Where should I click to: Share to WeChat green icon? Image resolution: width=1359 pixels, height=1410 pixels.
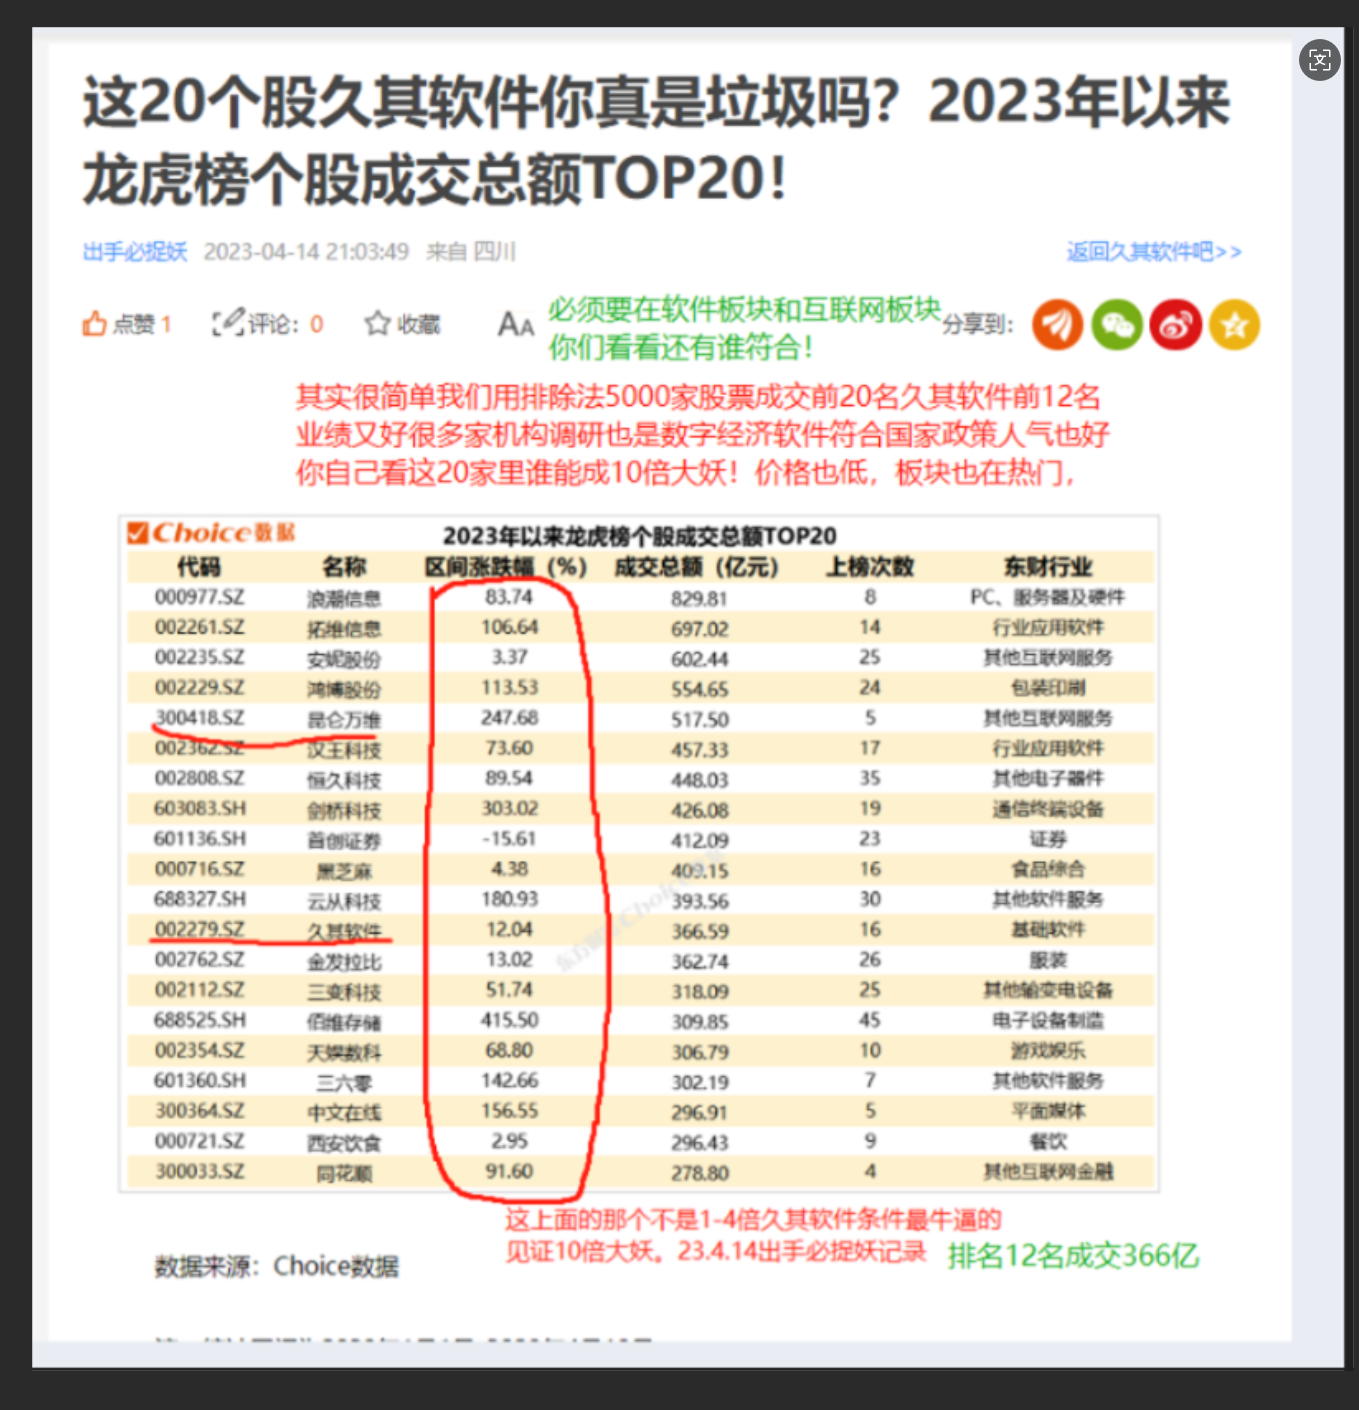tap(1117, 325)
